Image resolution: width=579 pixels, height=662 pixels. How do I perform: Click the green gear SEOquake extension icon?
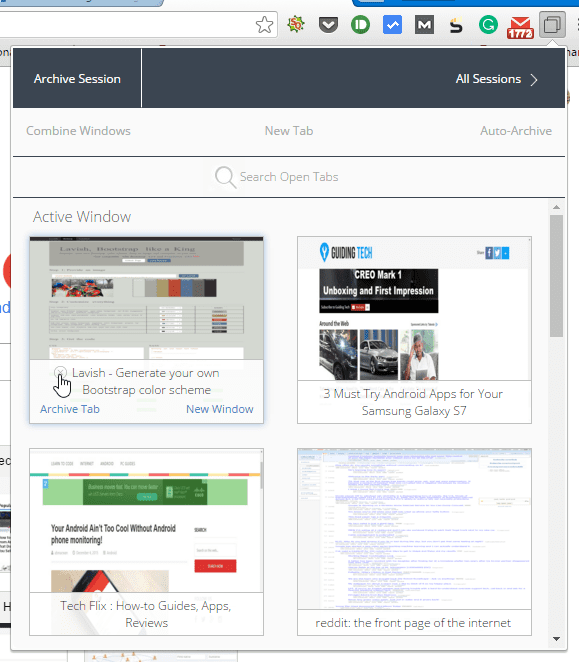coord(296,24)
